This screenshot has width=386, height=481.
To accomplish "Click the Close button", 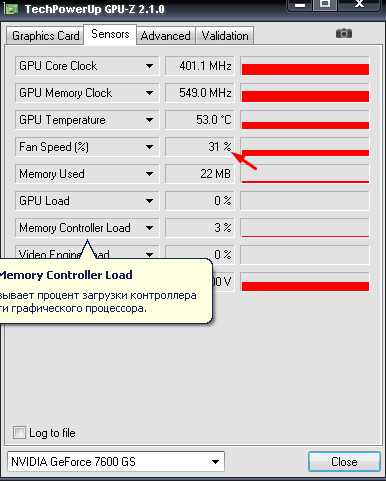I will (x=344, y=462).
